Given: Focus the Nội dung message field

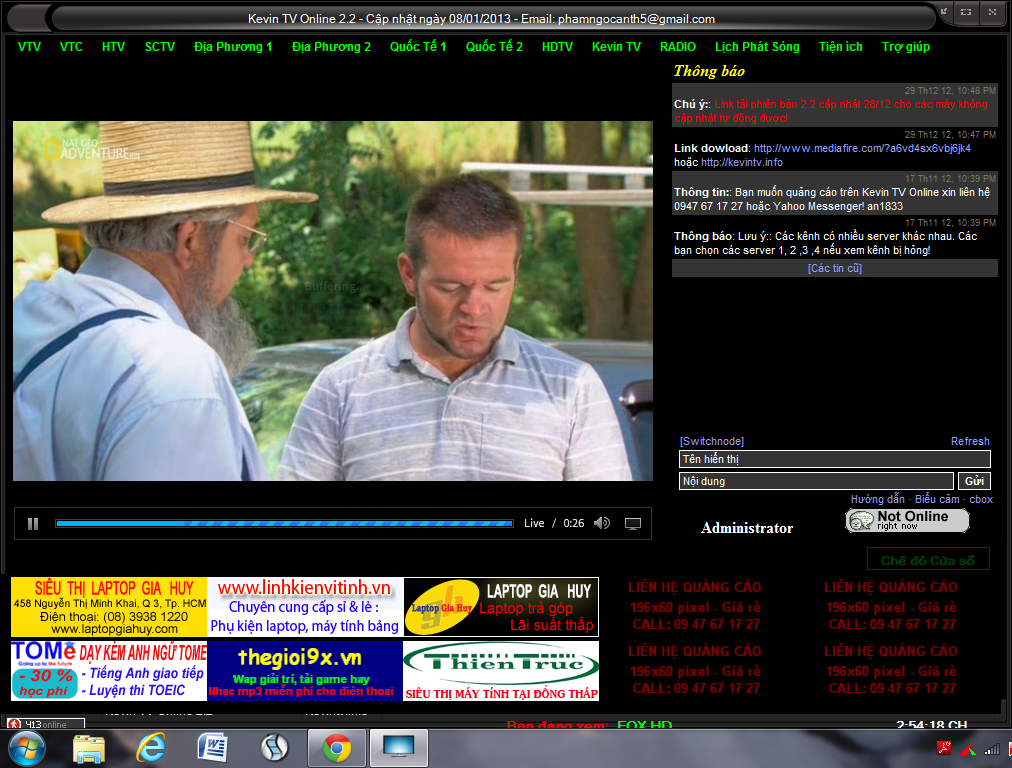Looking at the screenshot, I should click(x=816, y=481).
